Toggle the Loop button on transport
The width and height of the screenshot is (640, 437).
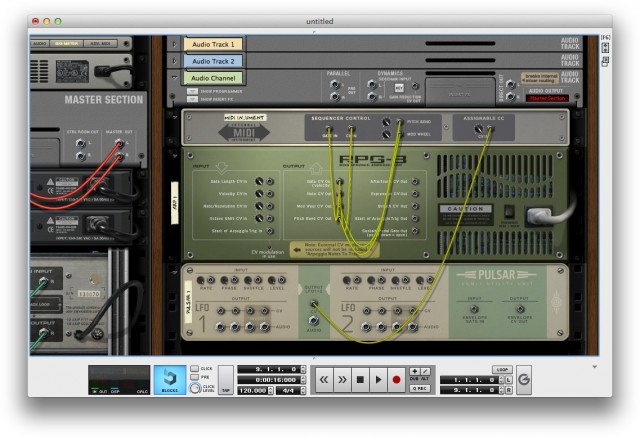(x=501, y=369)
